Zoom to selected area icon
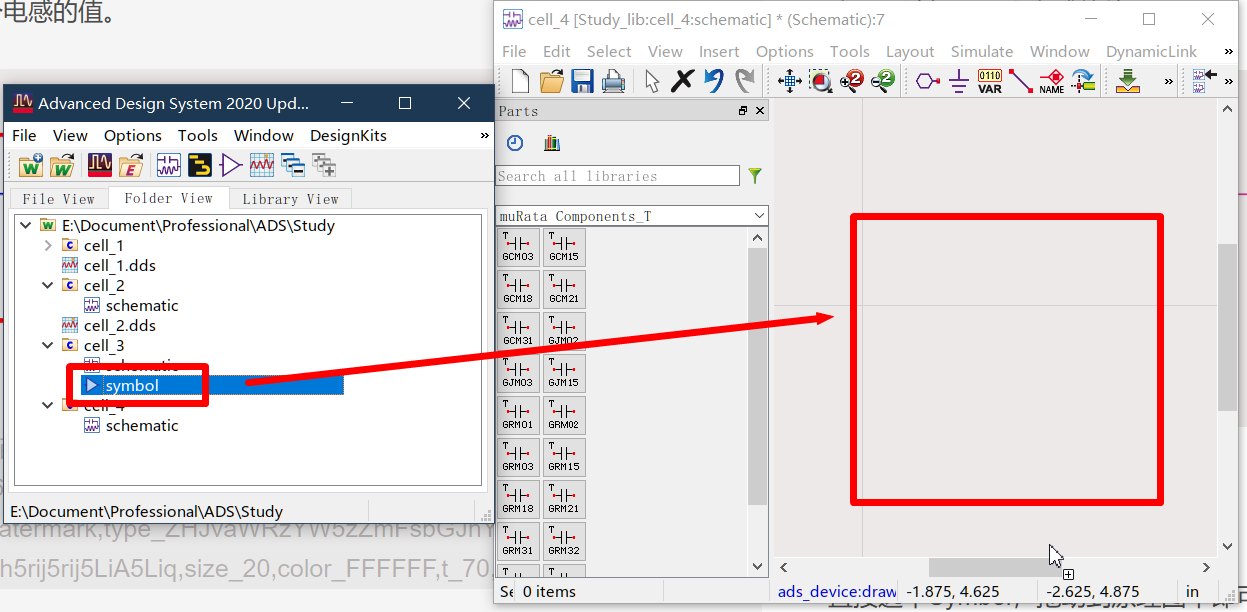This screenshot has width=1247, height=612. tap(821, 81)
